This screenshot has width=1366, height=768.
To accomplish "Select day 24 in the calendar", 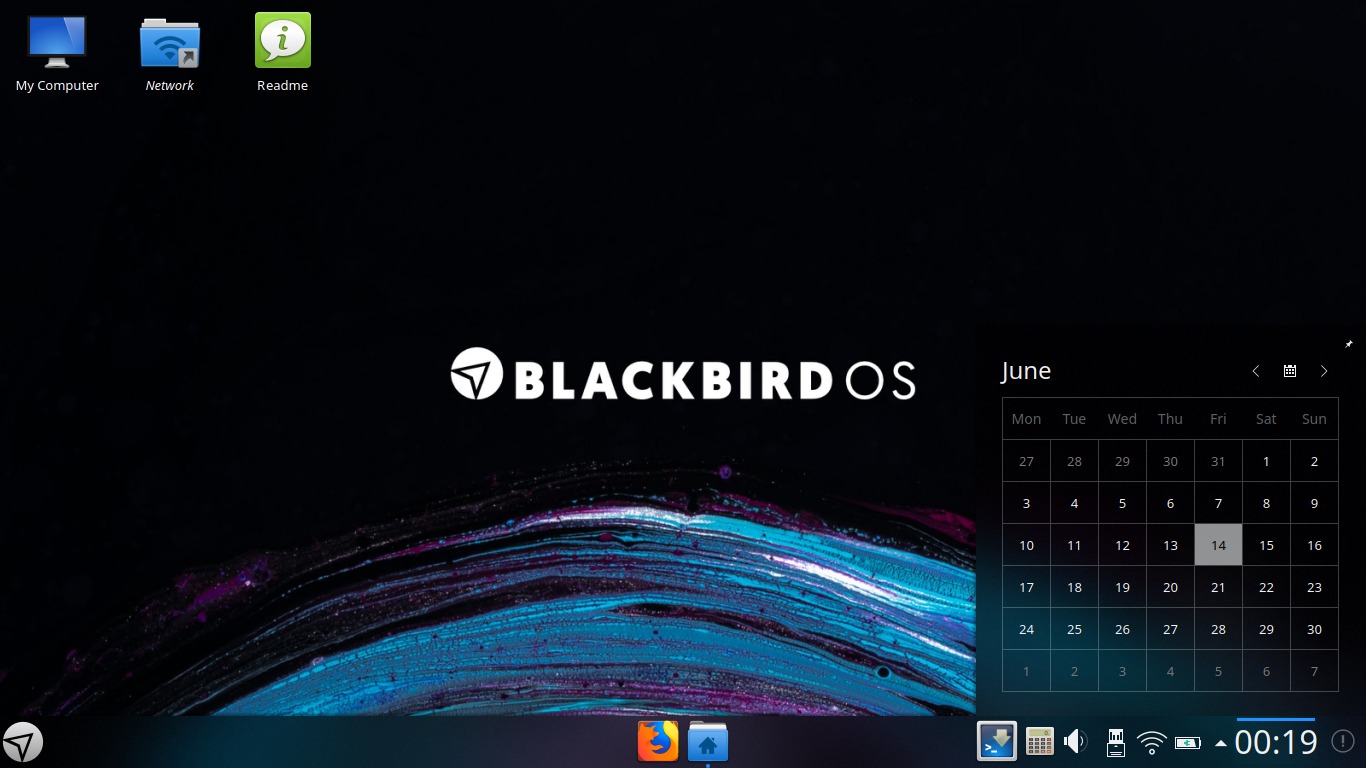I will click(1026, 629).
